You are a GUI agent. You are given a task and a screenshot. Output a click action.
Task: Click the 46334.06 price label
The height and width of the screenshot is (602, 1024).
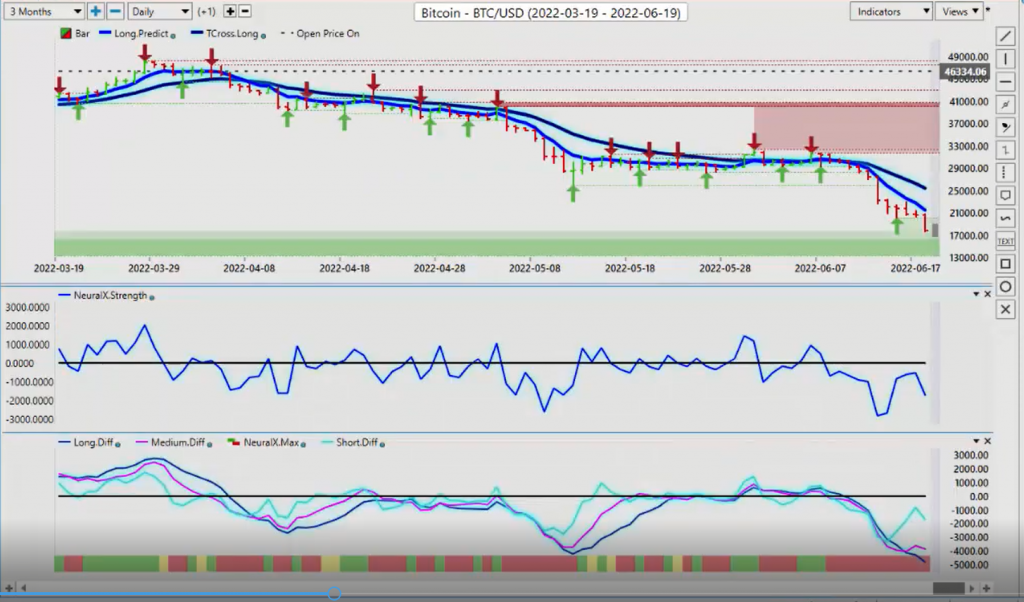(964, 72)
